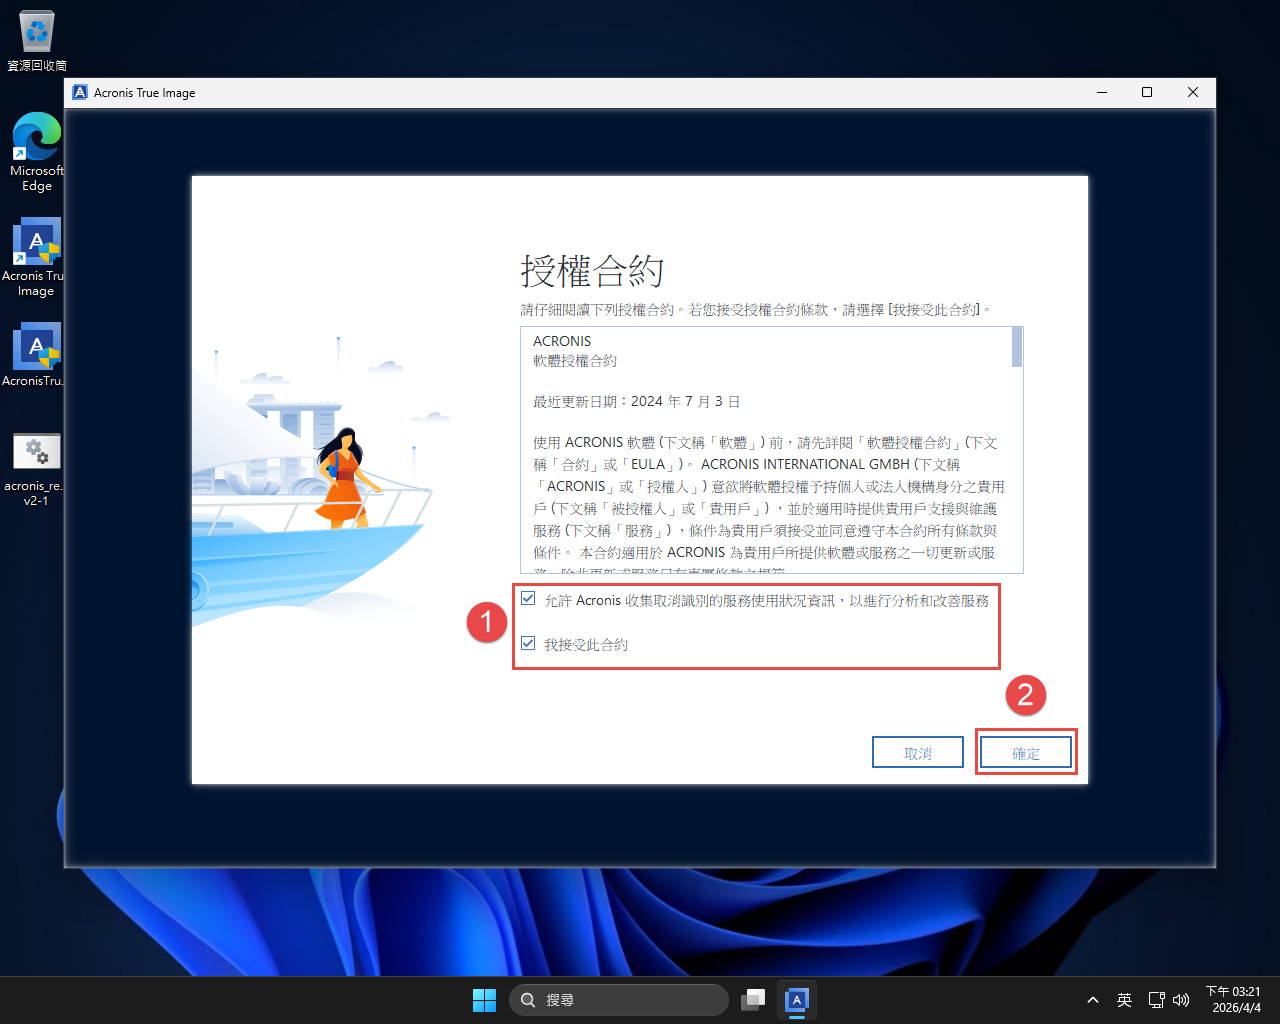
Task: Close the Acronis True Image window
Action: [x=1193, y=92]
